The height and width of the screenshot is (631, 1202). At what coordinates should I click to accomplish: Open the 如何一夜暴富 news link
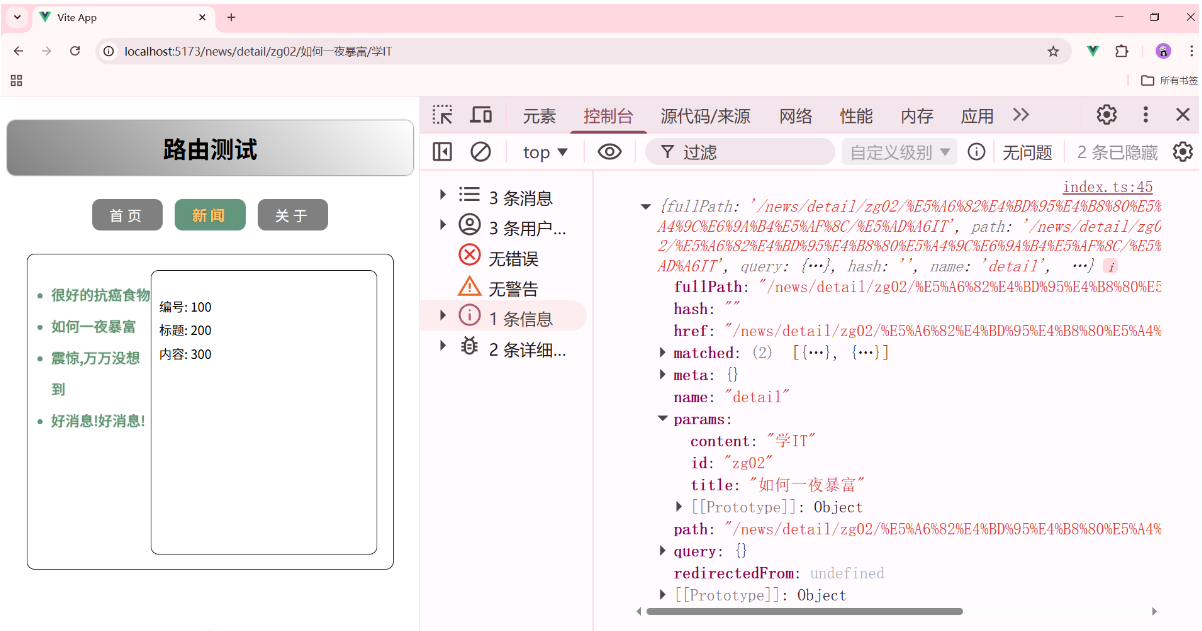[94, 326]
